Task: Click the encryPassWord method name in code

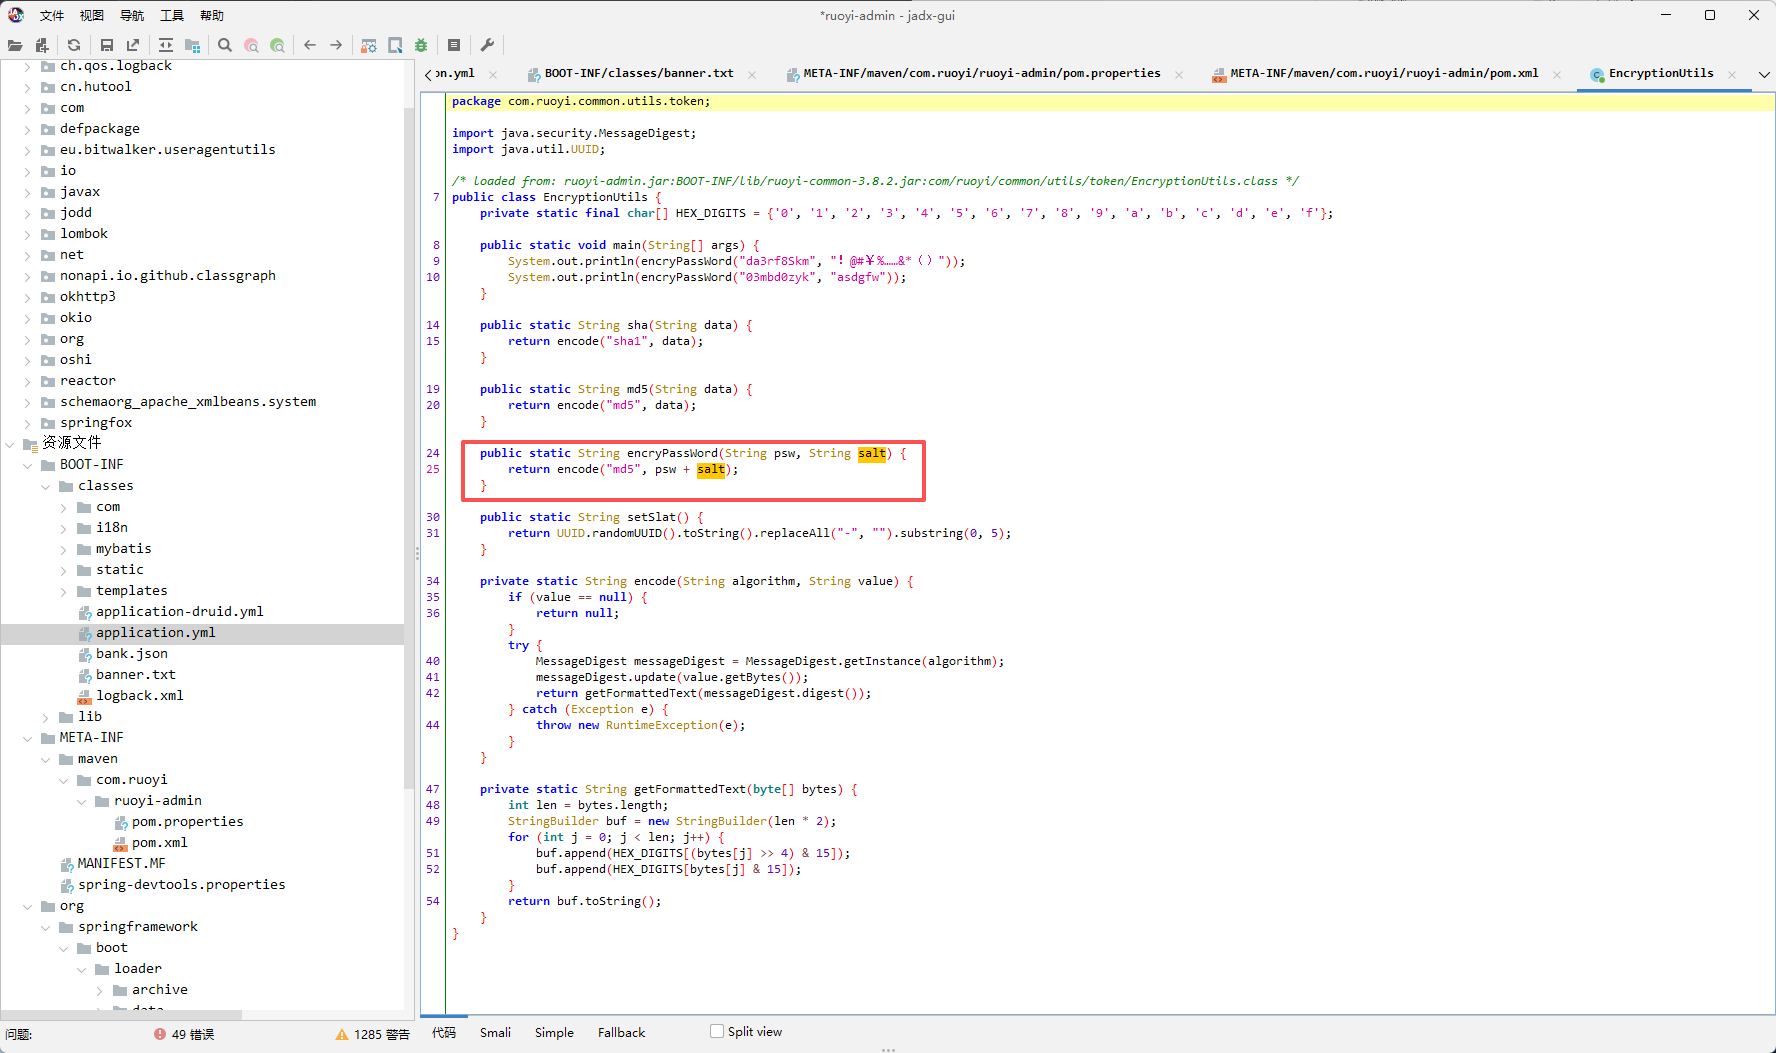Action: pyautogui.click(x=673, y=453)
